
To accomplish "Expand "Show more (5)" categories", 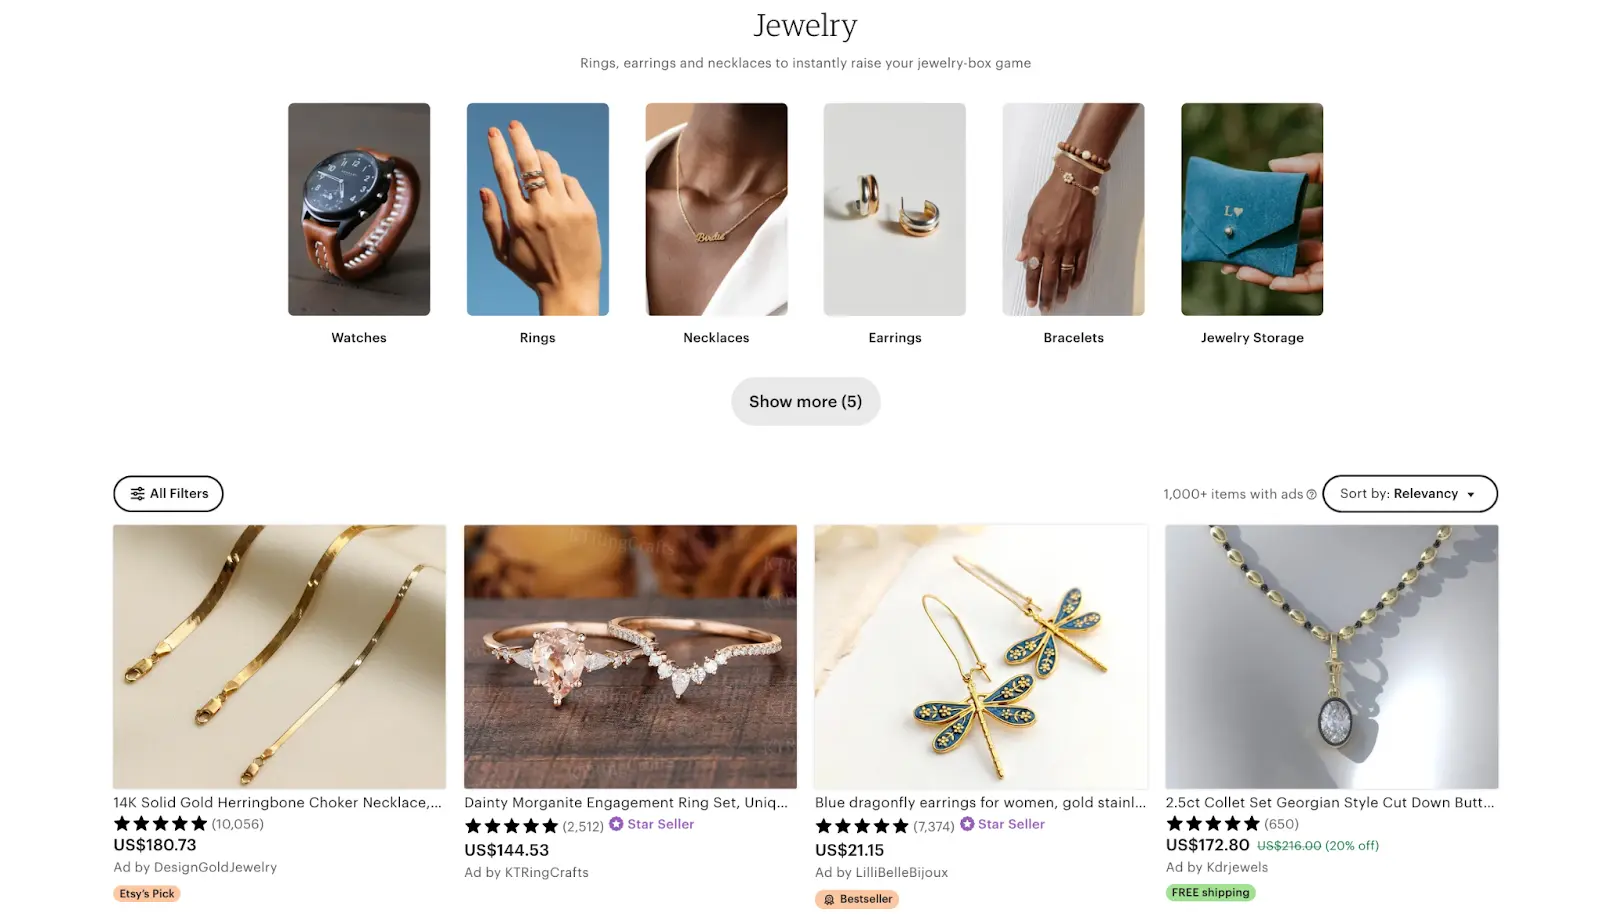I will tap(805, 401).
